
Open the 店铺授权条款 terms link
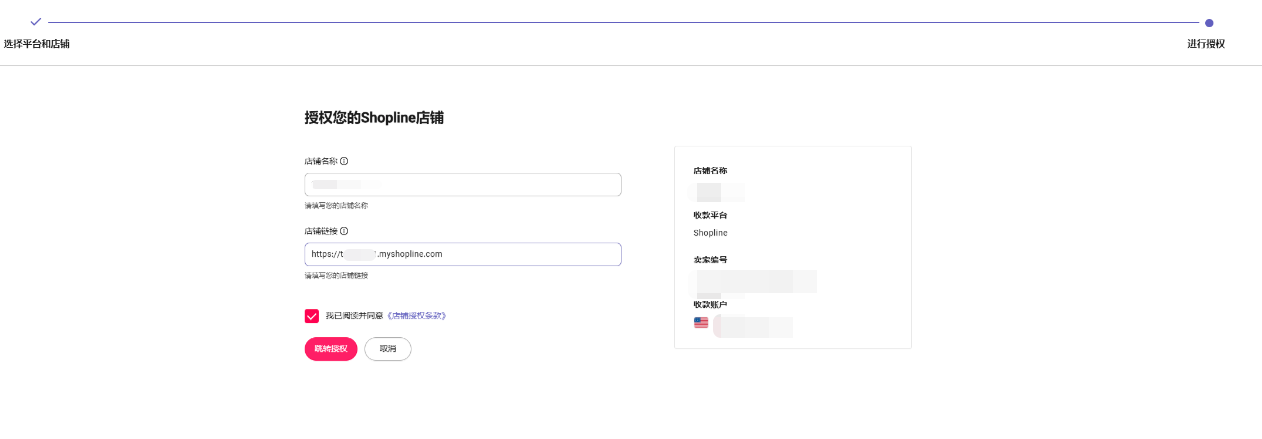[416, 316]
